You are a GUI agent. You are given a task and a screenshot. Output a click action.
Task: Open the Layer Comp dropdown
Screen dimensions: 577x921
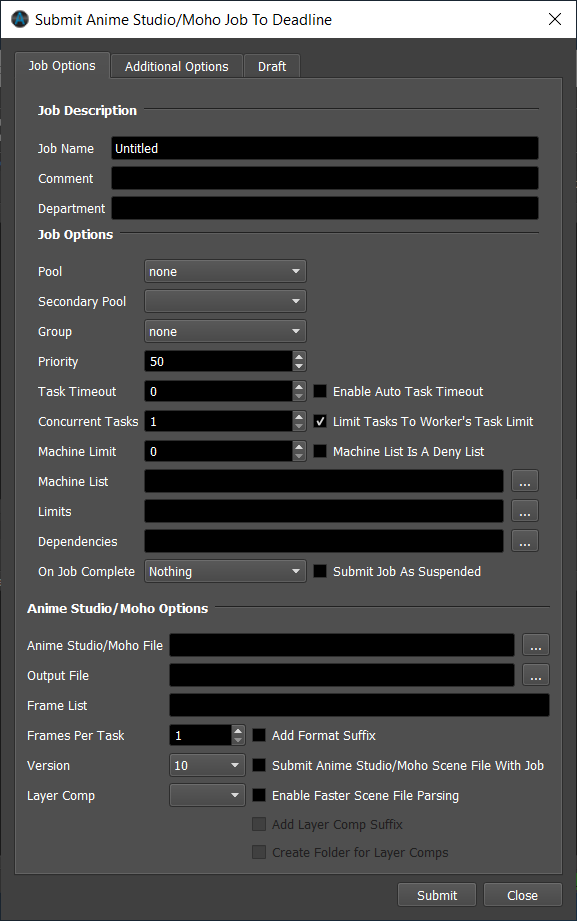point(207,795)
